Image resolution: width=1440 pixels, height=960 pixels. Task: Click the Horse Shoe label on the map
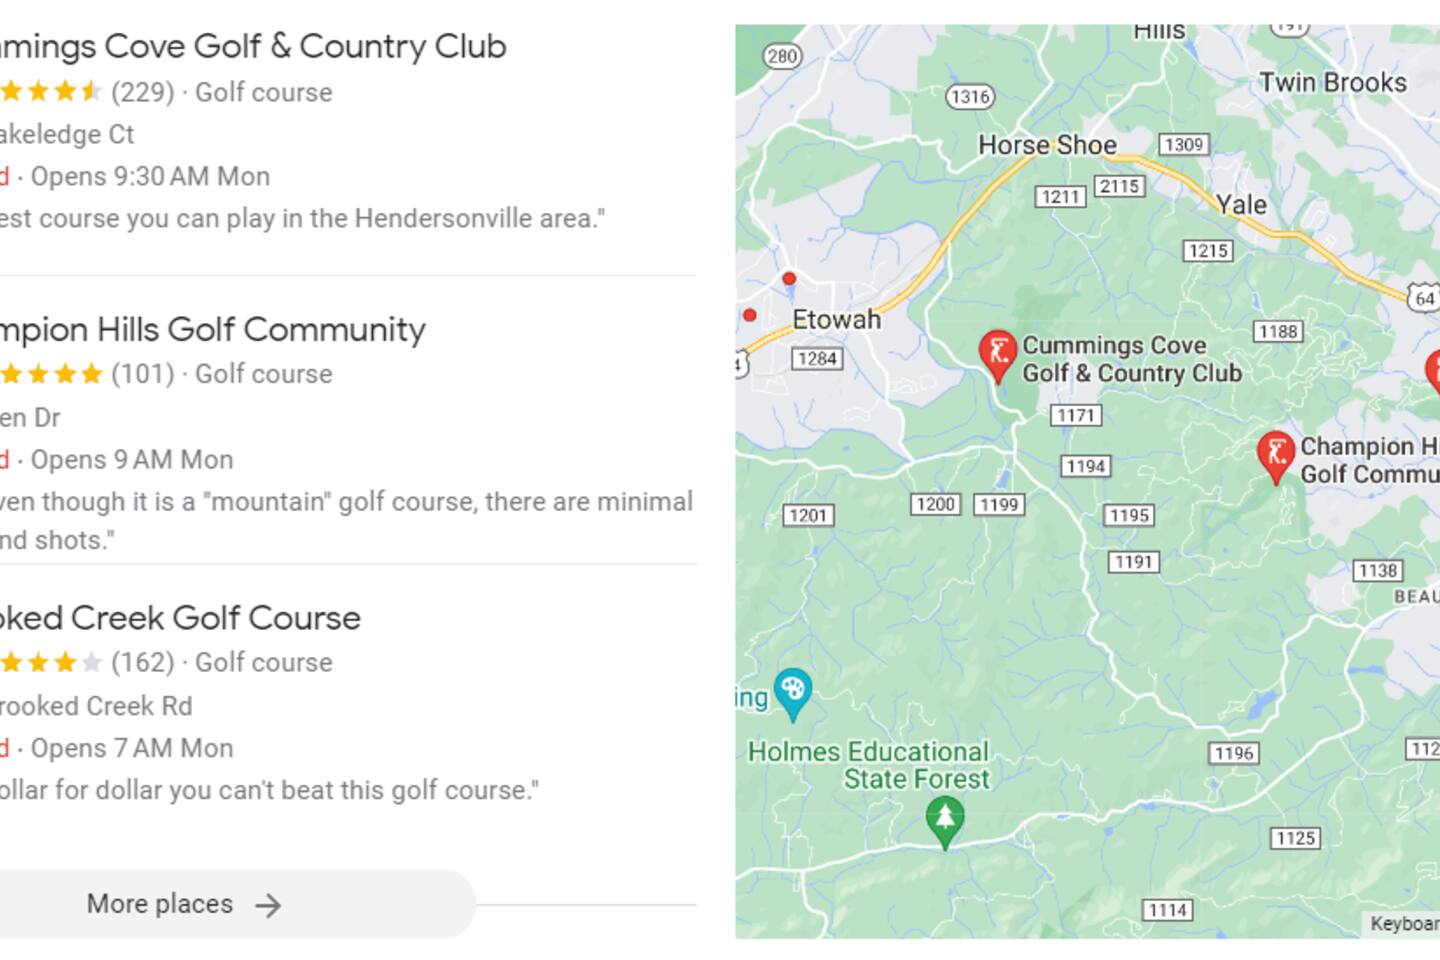[x=1046, y=145]
